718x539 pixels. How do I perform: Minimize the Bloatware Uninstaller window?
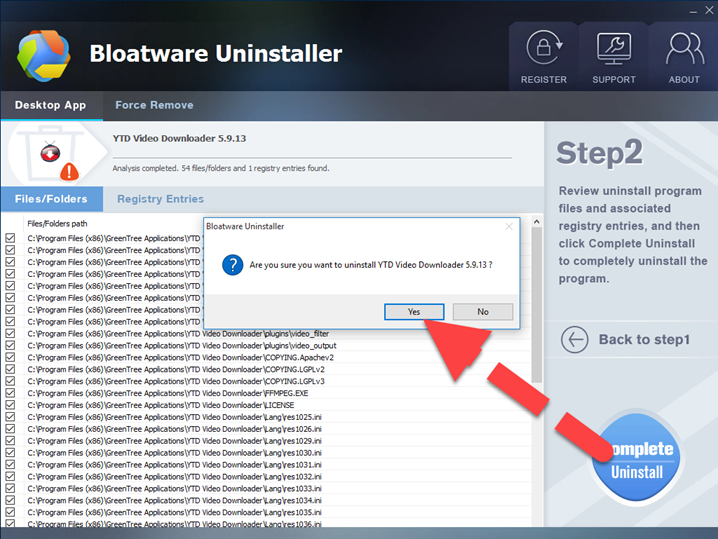coord(693,11)
